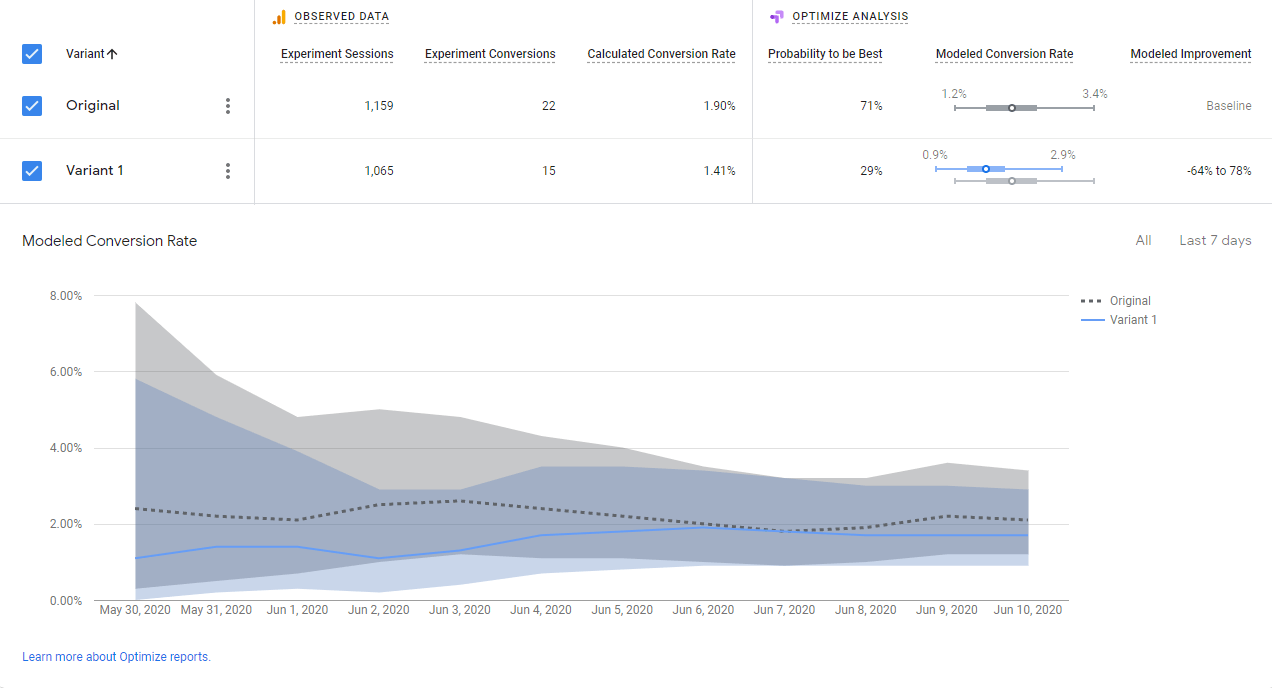The image size is (1272, 688).
Task: Open the Original row three-dot menu
Action: click(228, 106)
